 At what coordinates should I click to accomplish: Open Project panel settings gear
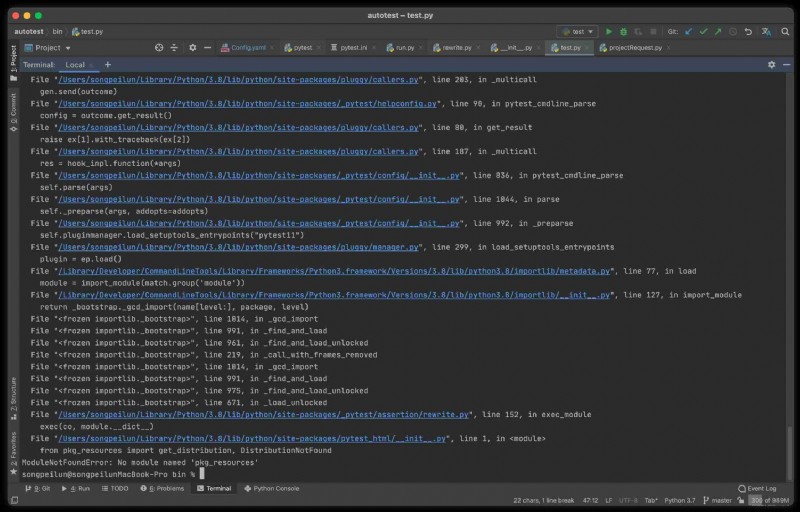tap(192, 47)
